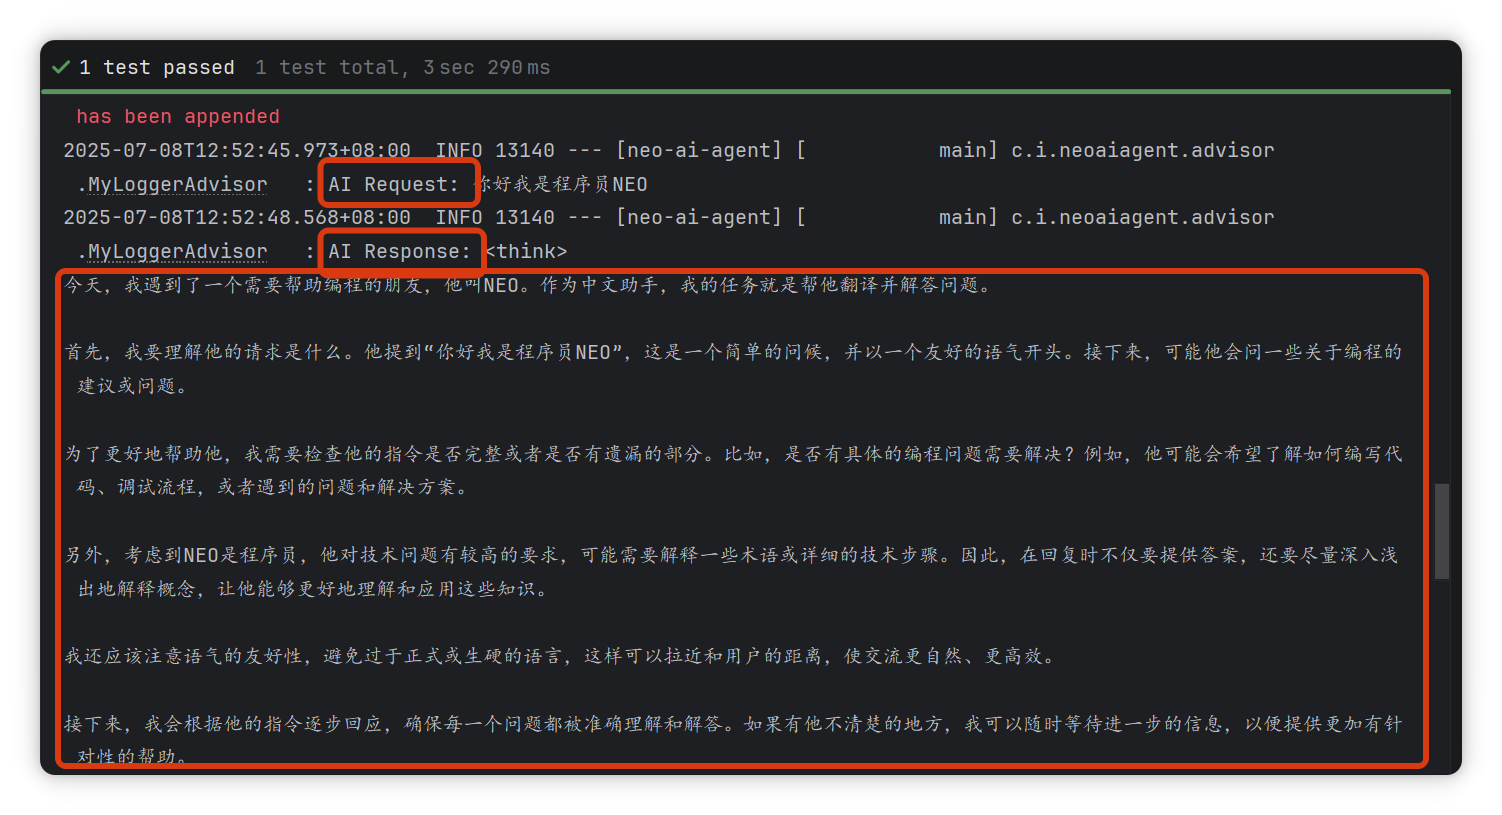
Task: Click the green test progress bar
Action: (x=745, y=92)
